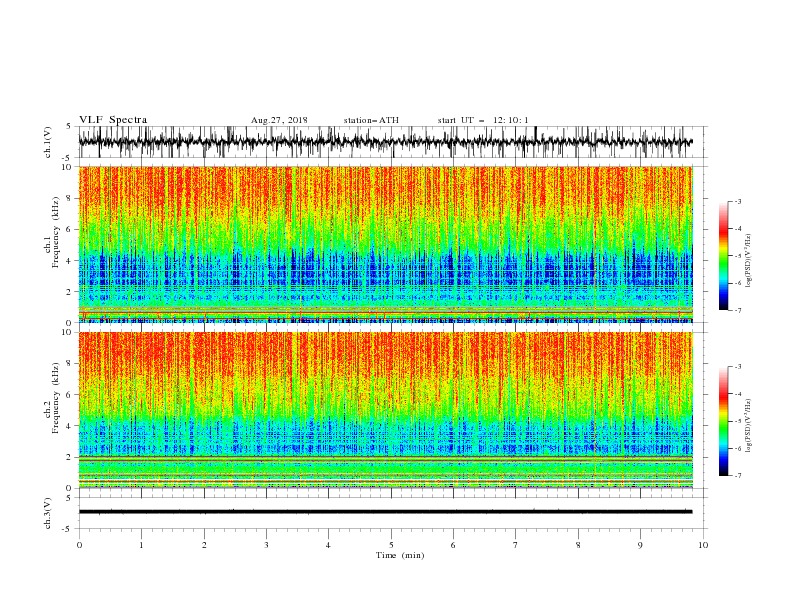Click the ch.1 waveform trace
792x612 pixels.
pyautogui.click(x=385, y=142)
